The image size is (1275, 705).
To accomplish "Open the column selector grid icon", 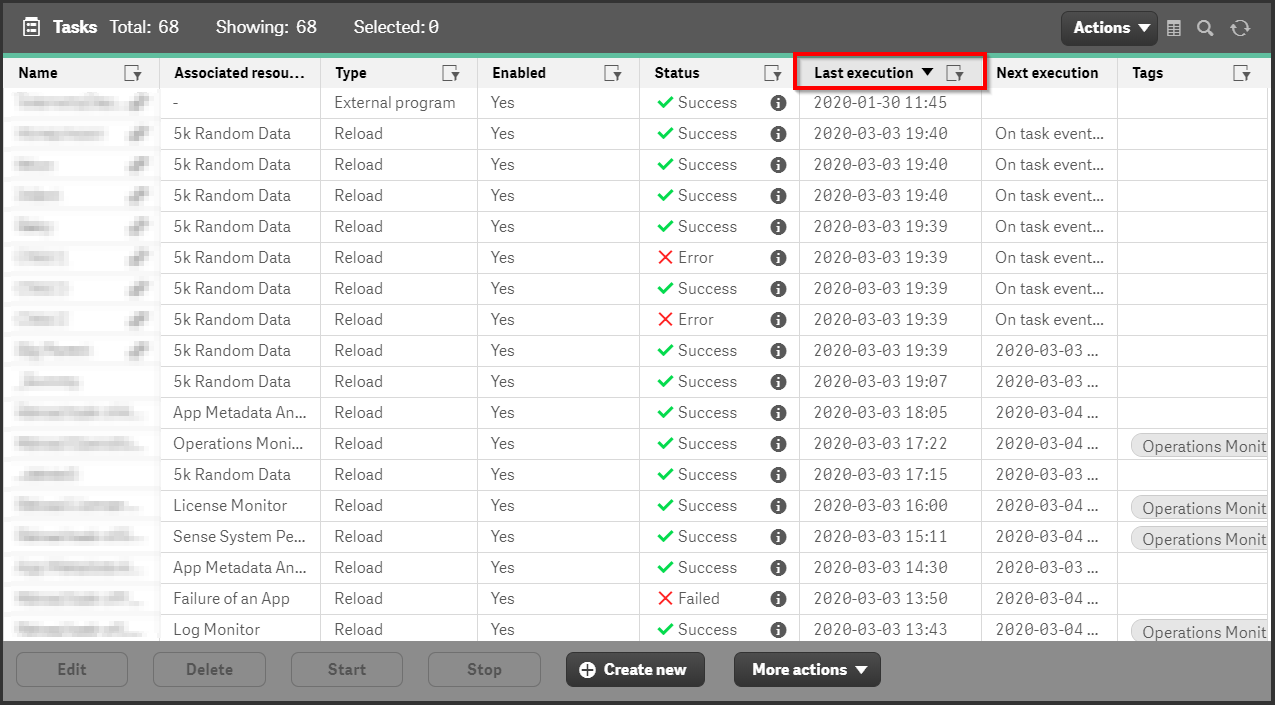I will pyautogui.click(x=1174, y=29).
